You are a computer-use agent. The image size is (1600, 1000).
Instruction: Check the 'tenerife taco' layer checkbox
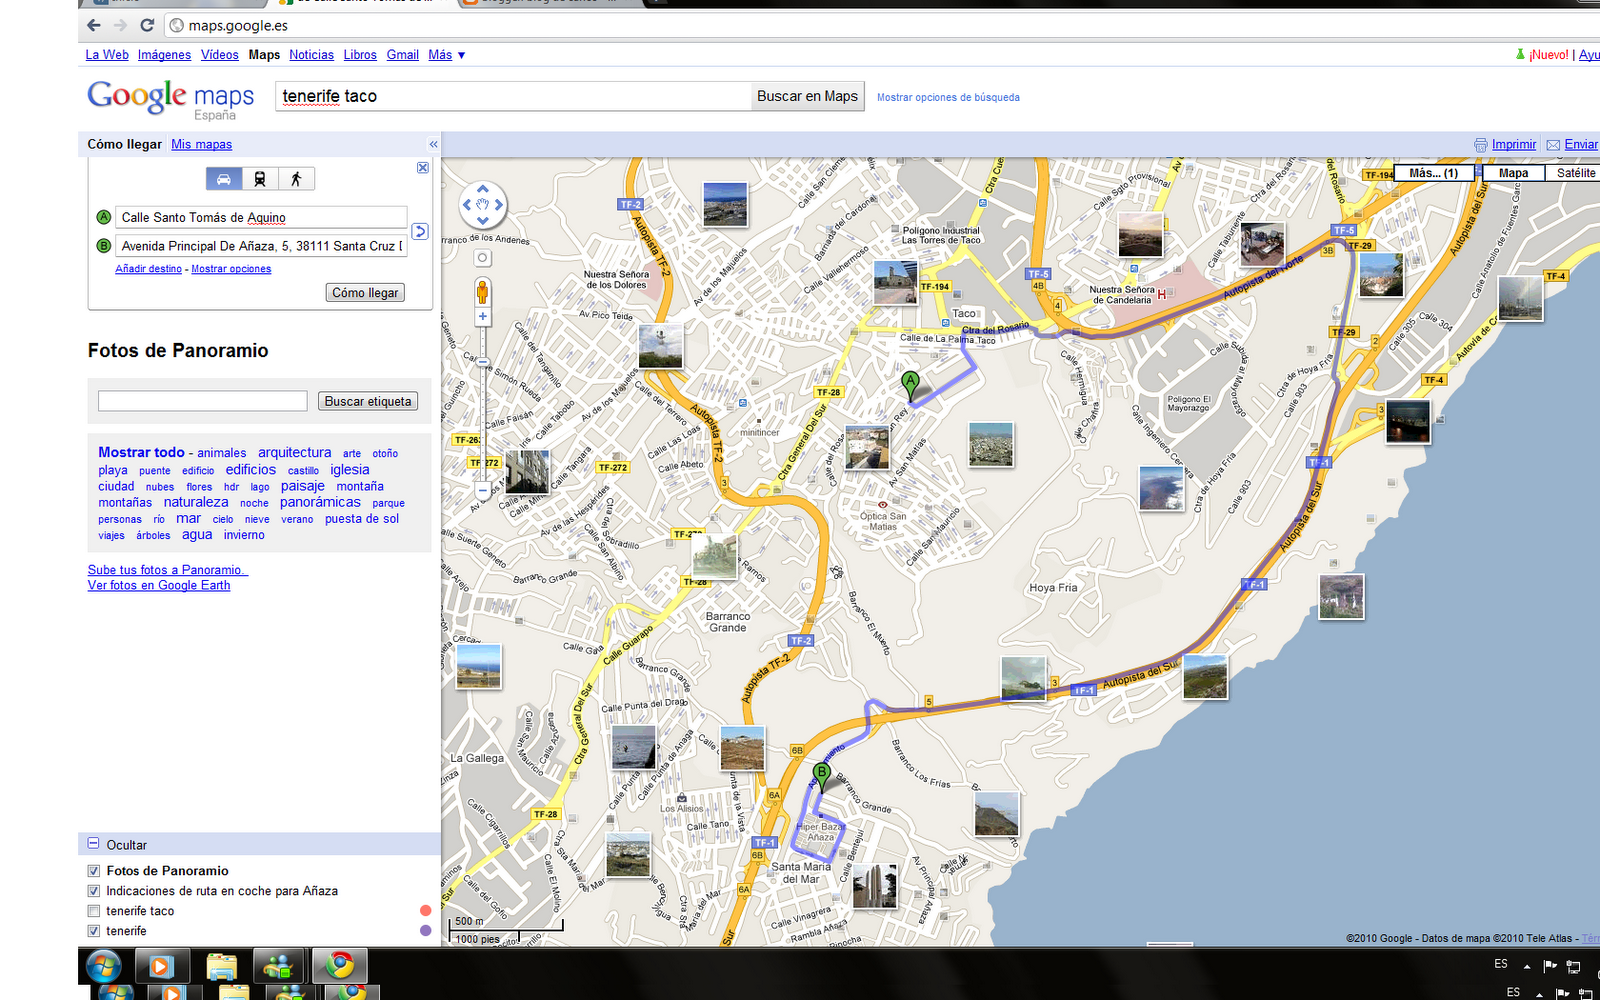pyautogui.click(x=94, y=911)
